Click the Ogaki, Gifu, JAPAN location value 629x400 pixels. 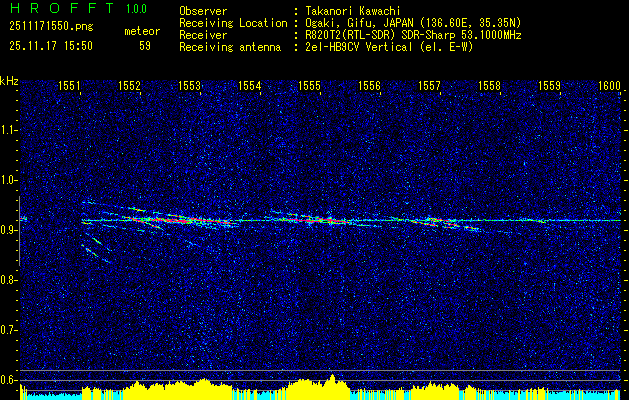(413, 23)
